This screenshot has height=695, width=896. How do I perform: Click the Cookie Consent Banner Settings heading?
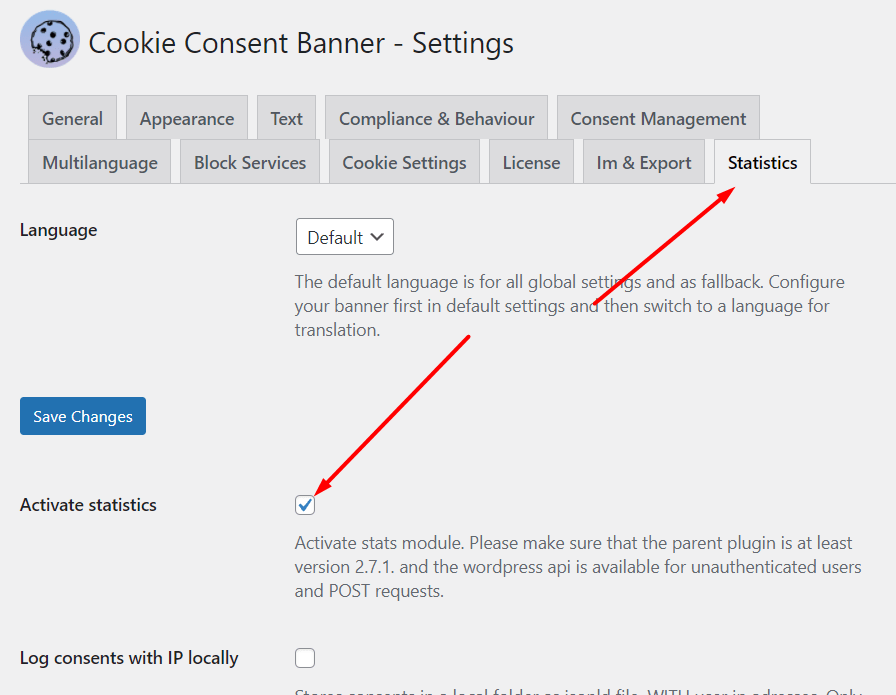coord(301,43)
